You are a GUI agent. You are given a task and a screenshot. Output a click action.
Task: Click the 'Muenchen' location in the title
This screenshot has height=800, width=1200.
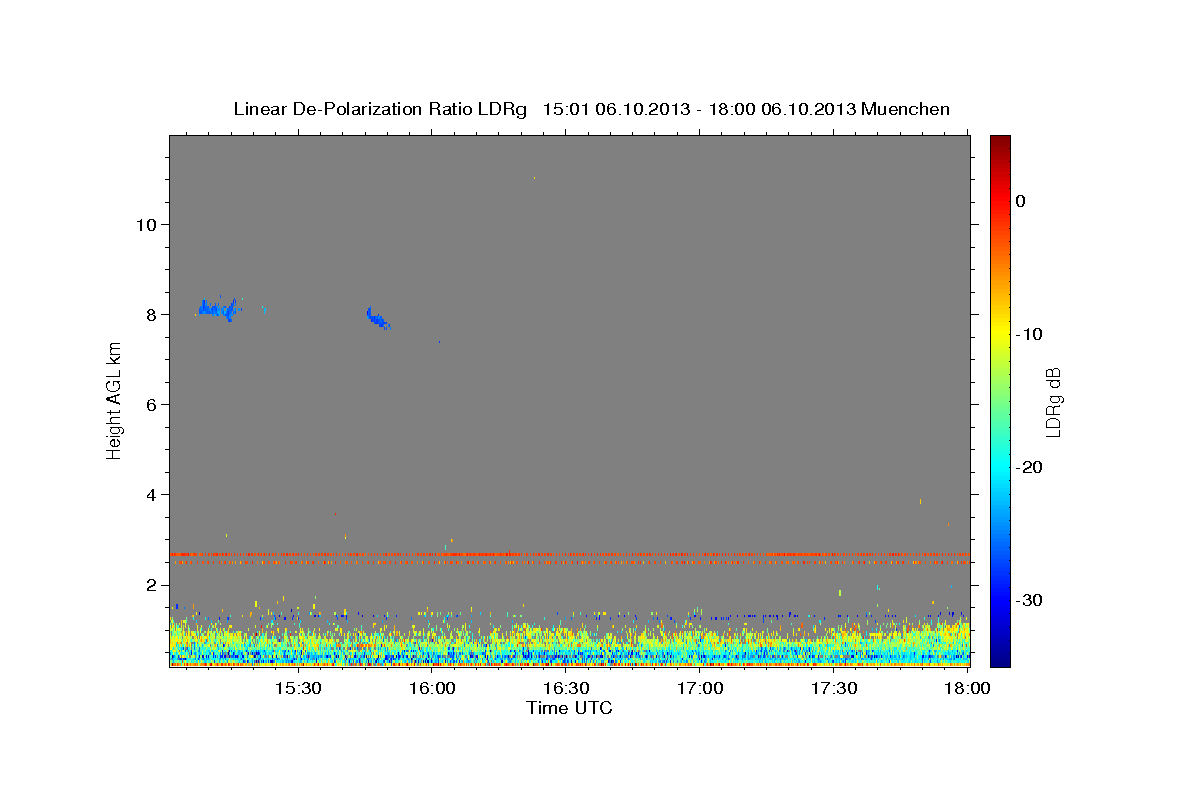904,109
